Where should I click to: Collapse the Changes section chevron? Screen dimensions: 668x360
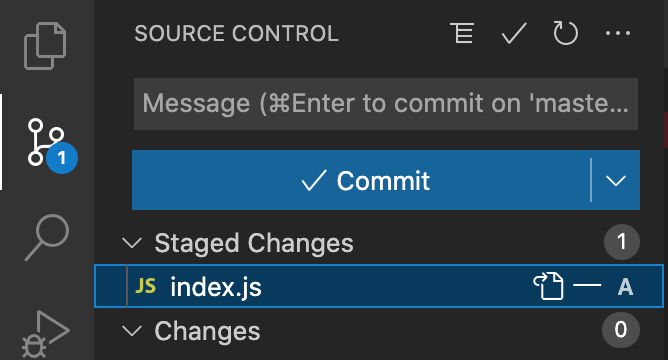(x=132, y=331)
